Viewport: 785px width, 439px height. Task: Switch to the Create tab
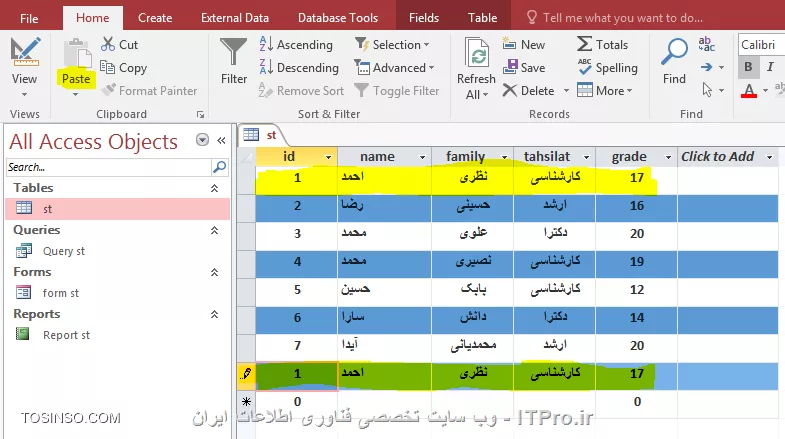[155, 18]
